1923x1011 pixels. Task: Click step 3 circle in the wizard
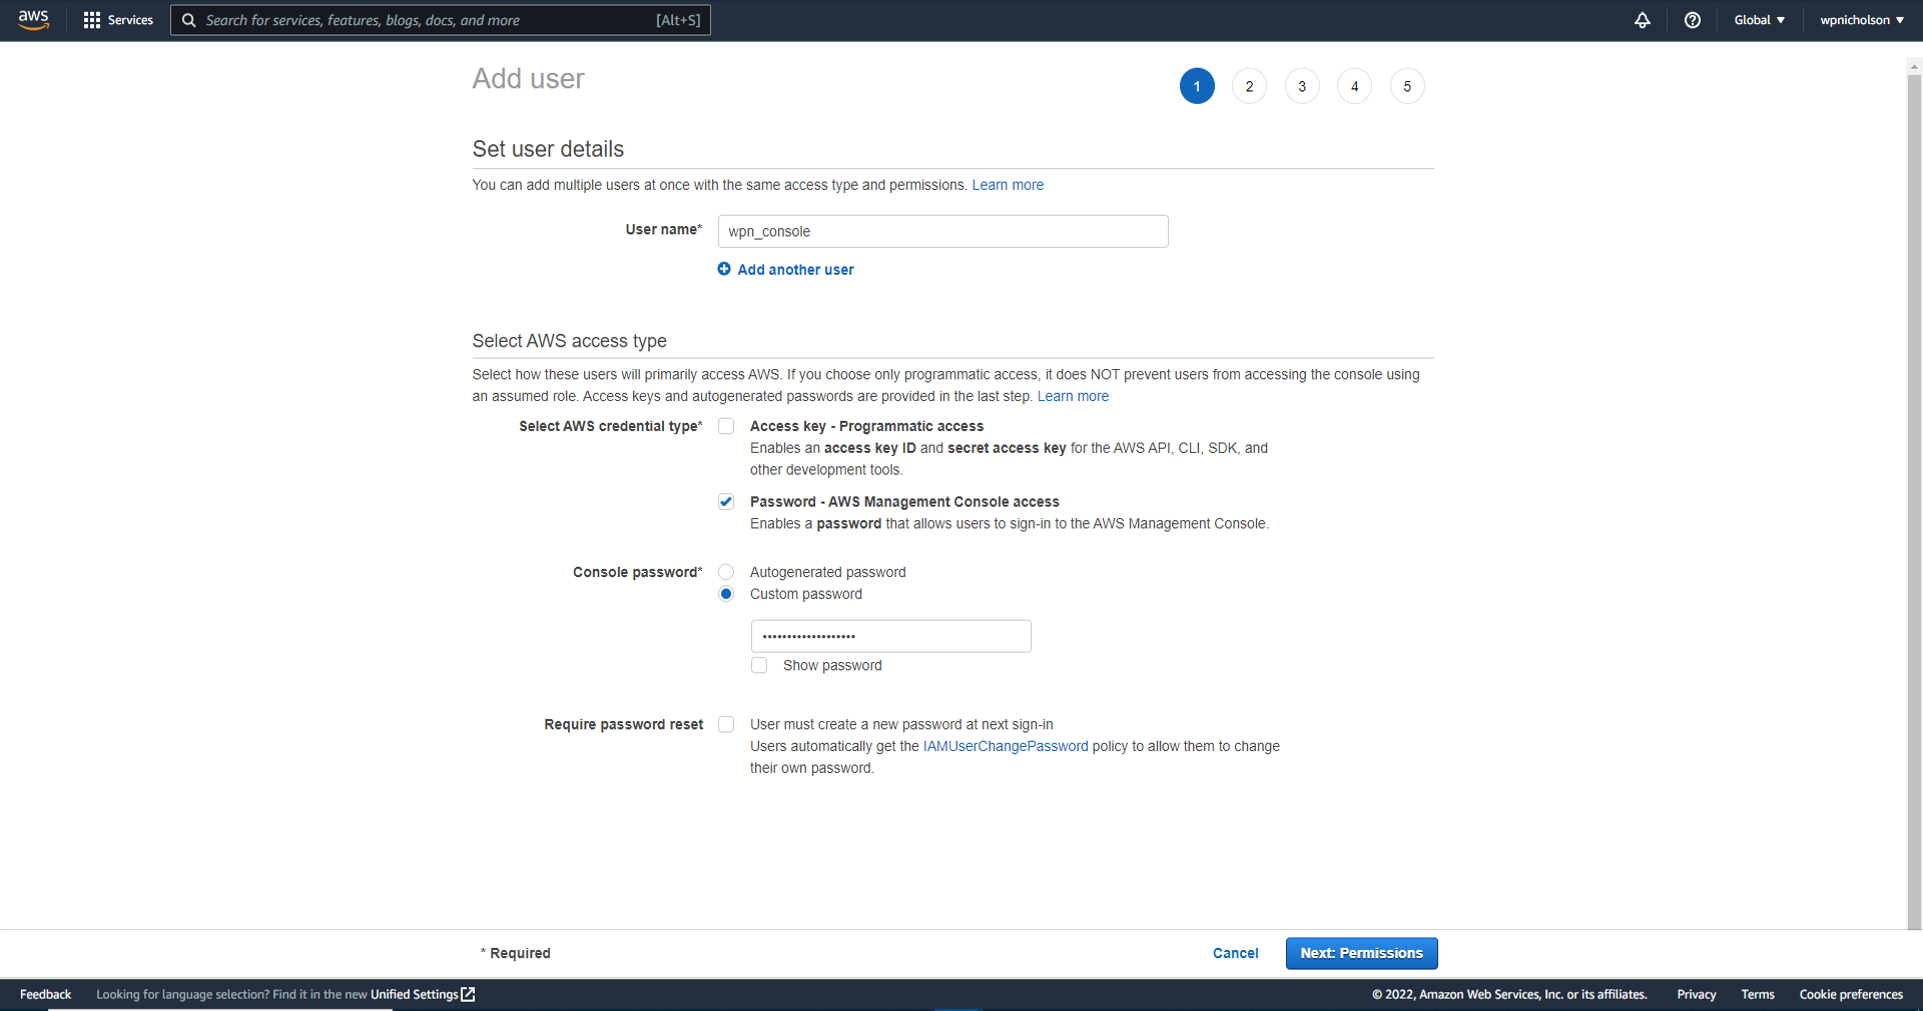1301,86
